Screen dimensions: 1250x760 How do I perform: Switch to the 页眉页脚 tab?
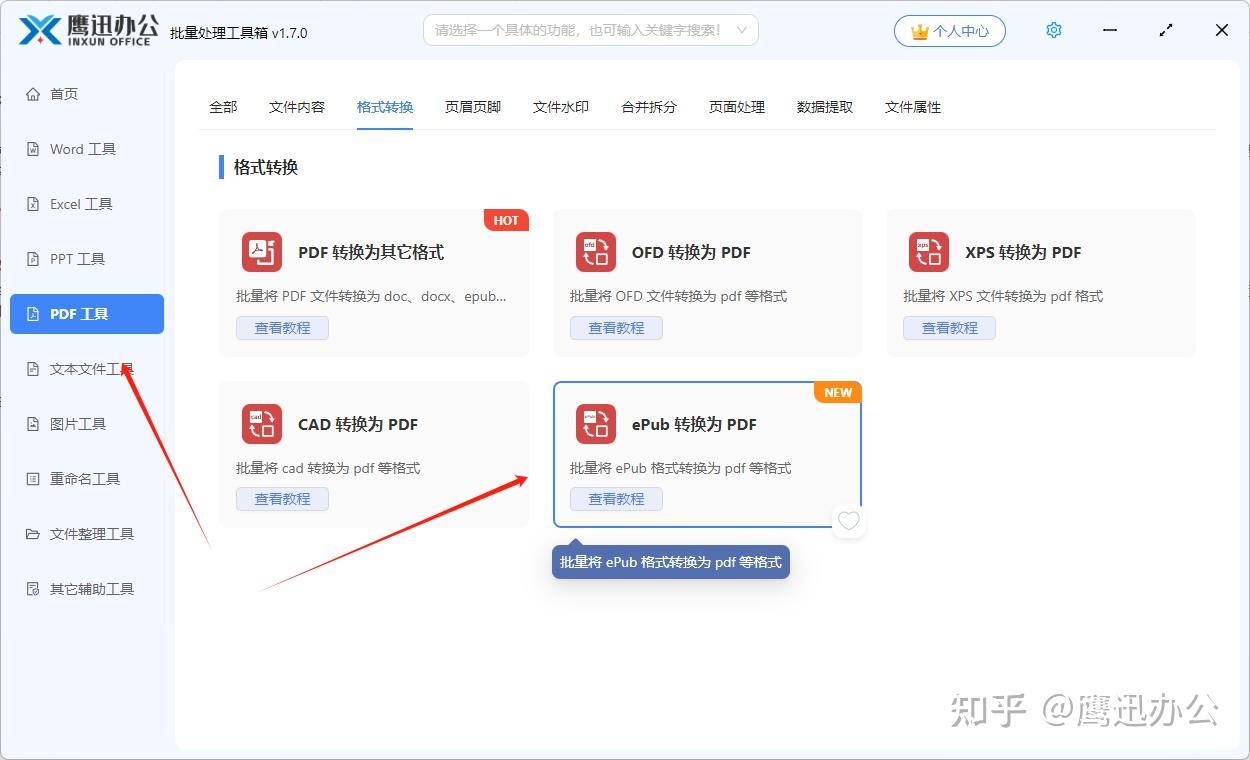[473, 107]
